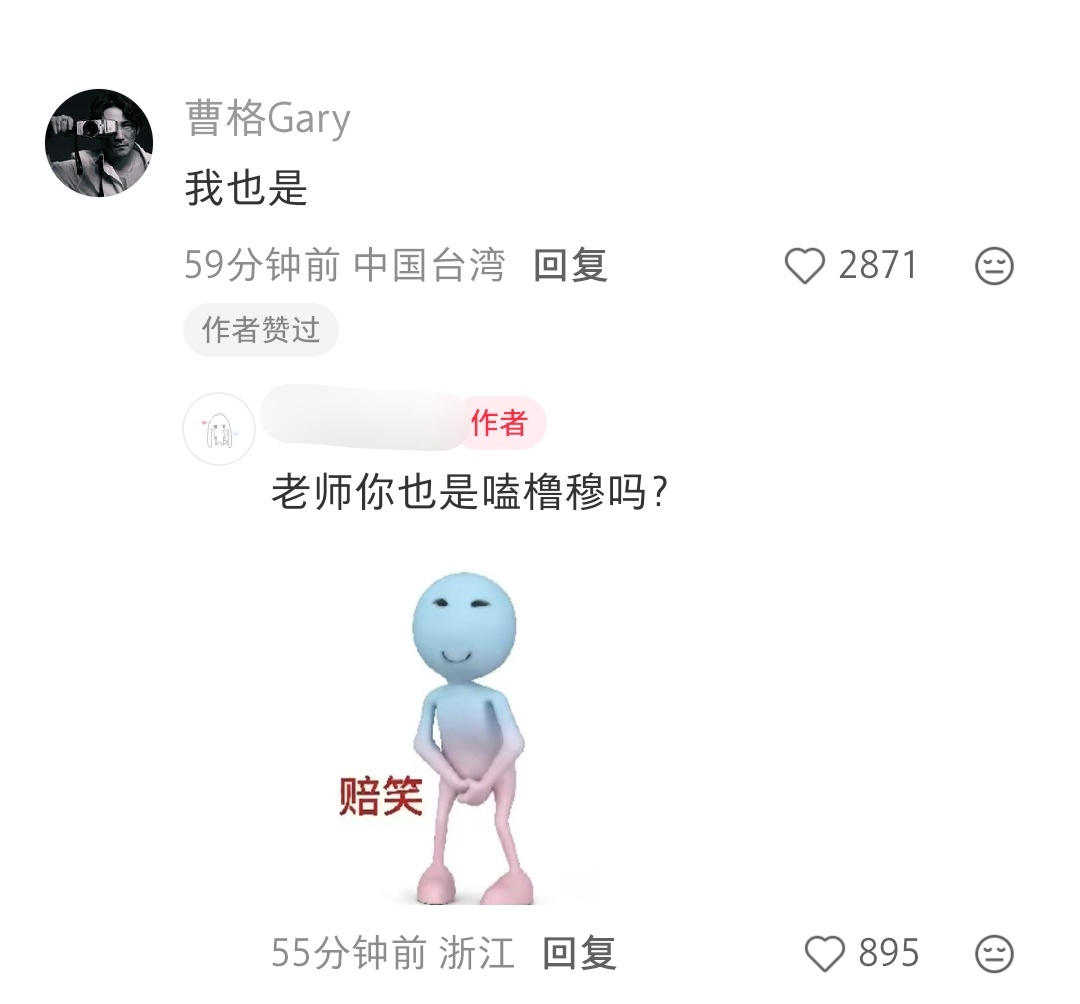Reply to the author's comment via 回复
The image size is (1080, 1004).
579,953
